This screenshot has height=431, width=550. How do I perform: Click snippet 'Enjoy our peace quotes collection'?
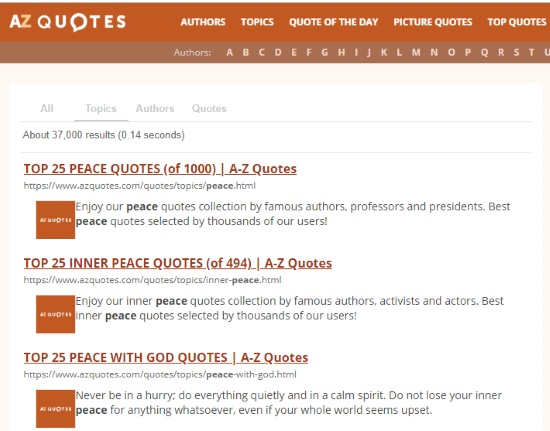tap(293, 214)
